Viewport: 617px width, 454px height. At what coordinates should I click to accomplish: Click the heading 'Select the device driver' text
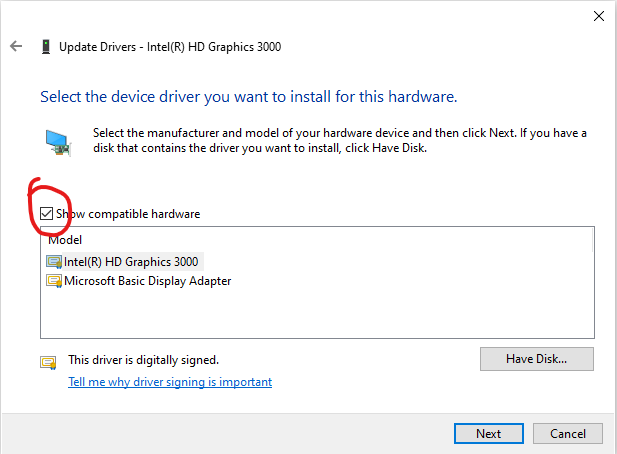coord(249,96)
